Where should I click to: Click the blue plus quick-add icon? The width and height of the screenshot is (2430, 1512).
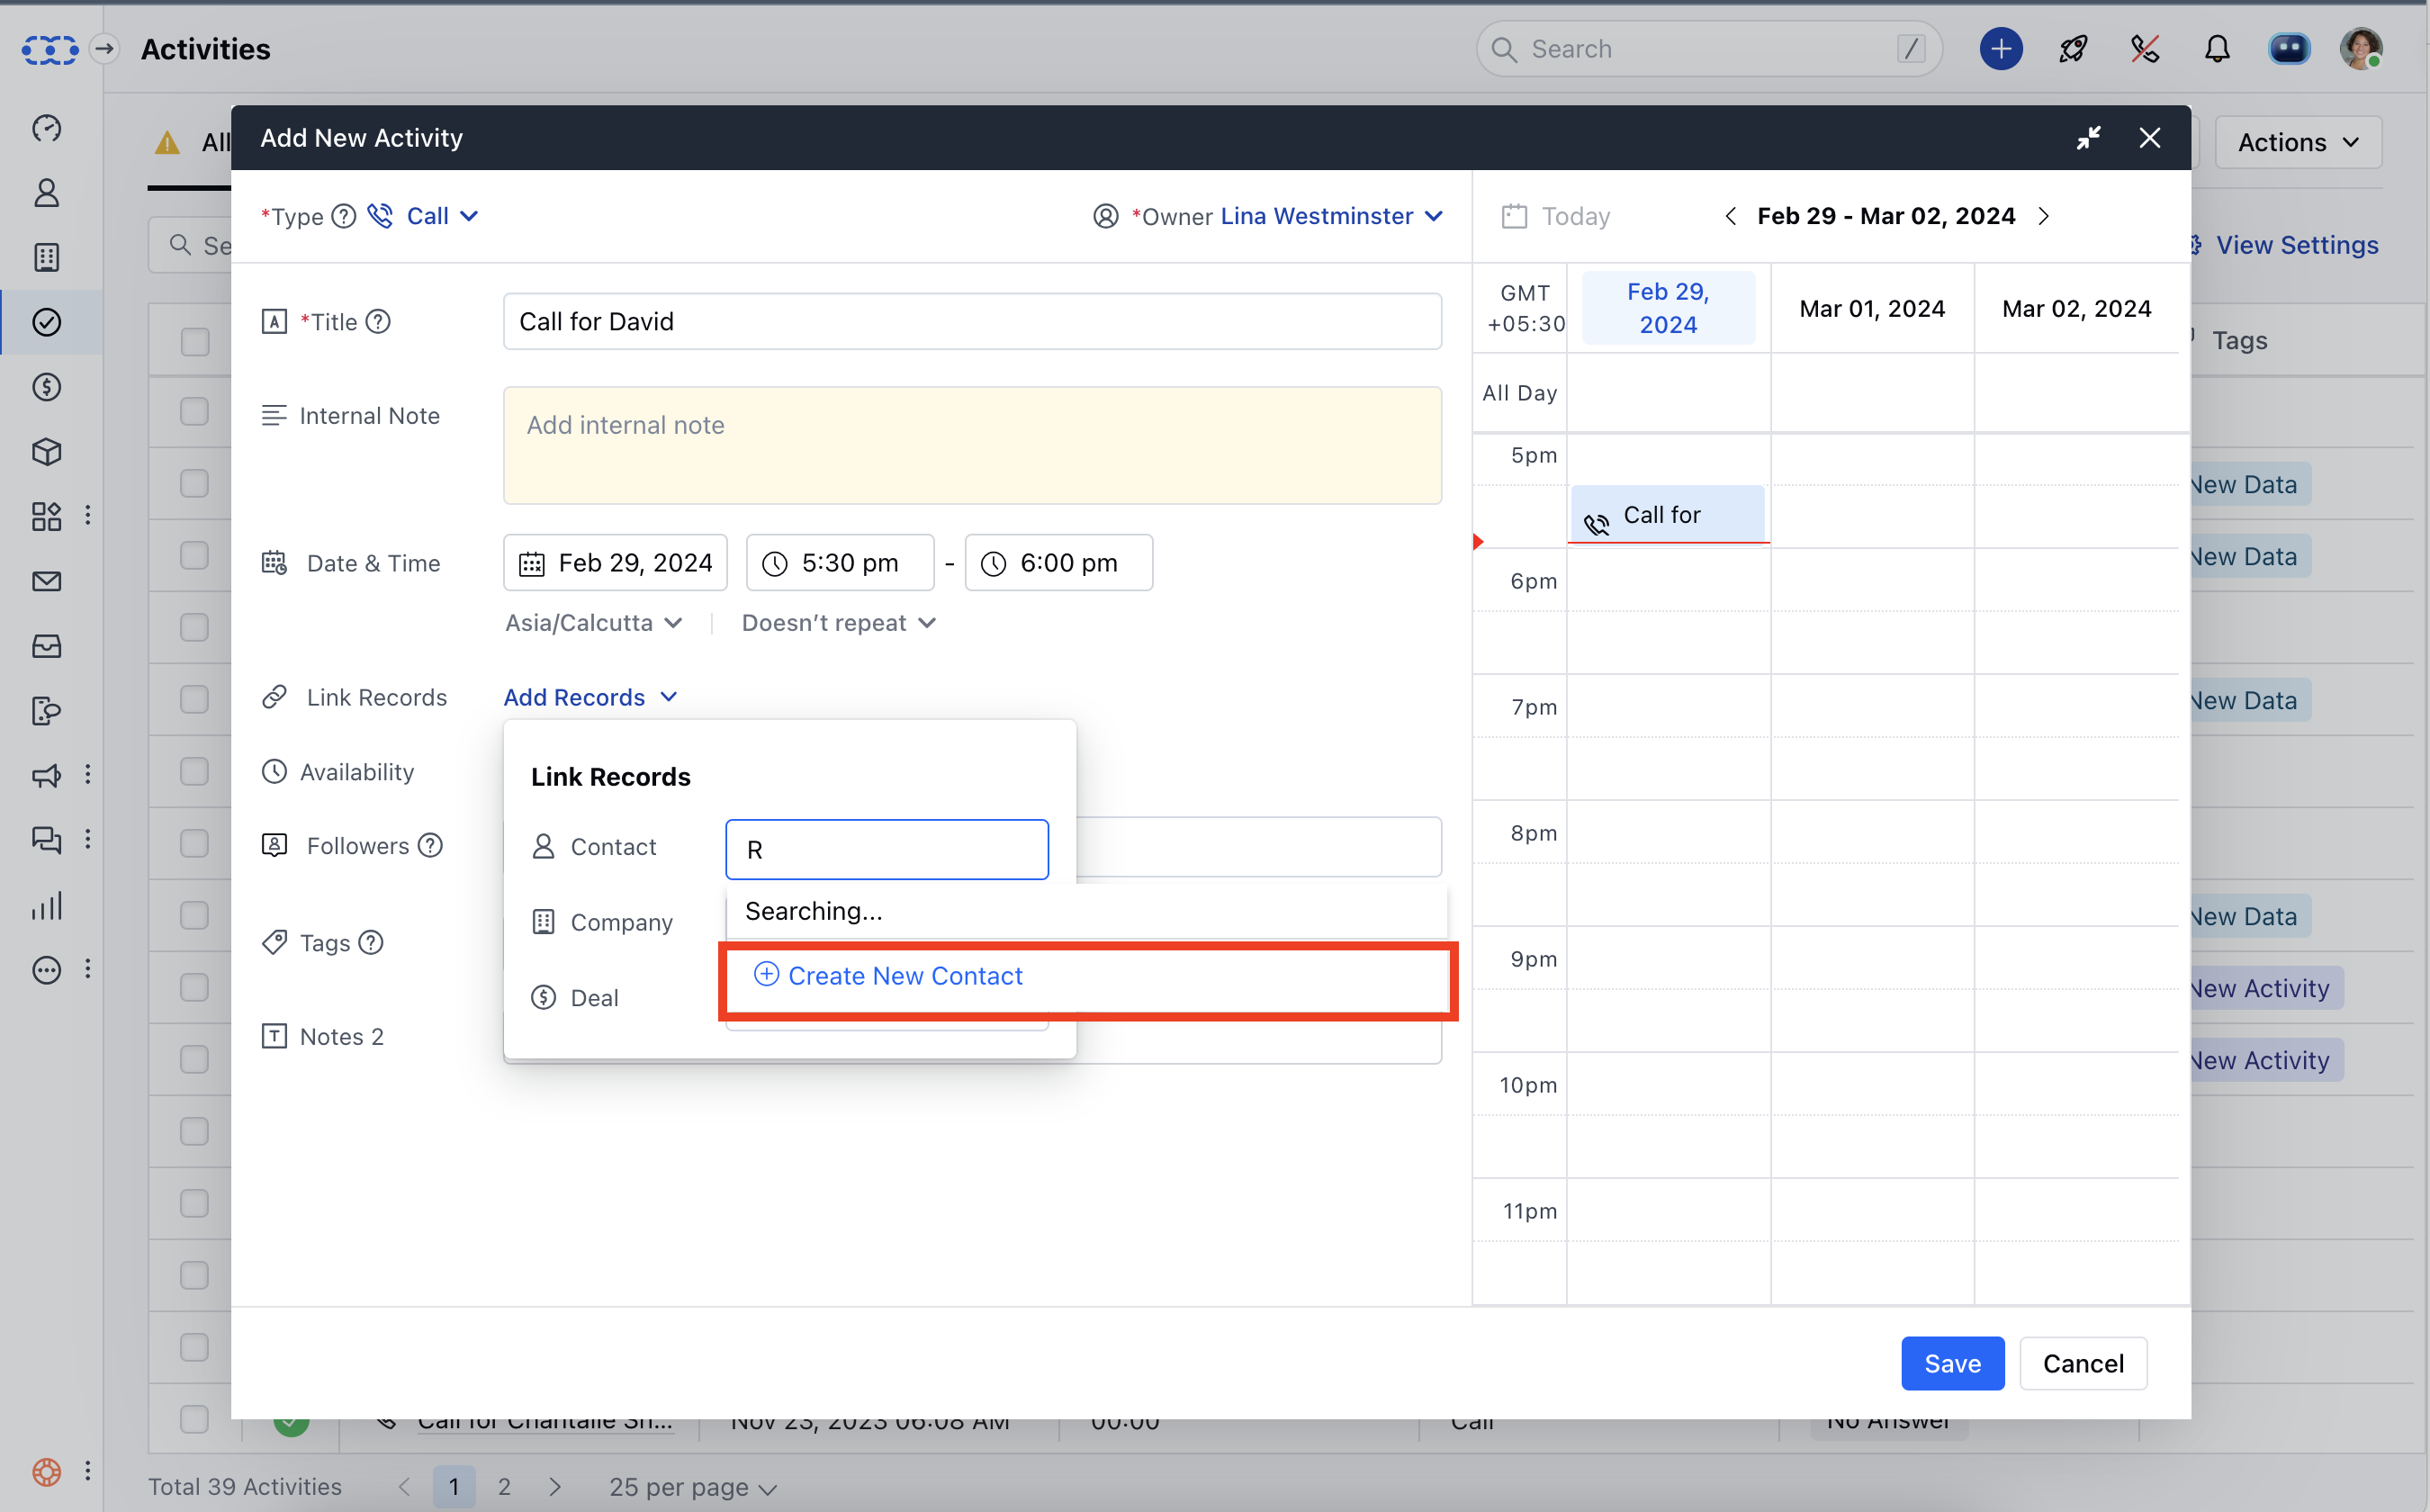click(x=2000, y=49)
